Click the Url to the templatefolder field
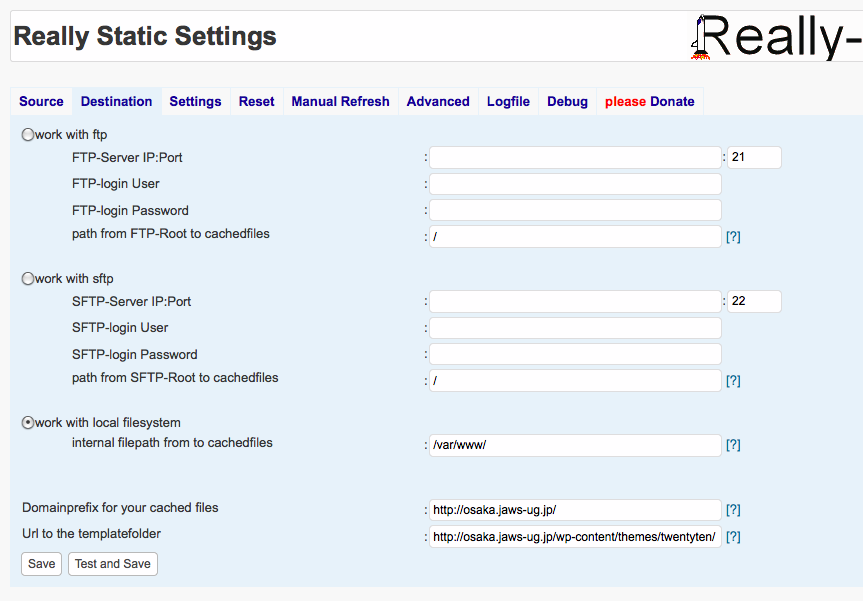This screenshot has width=863, height=601. pos(575,537)
